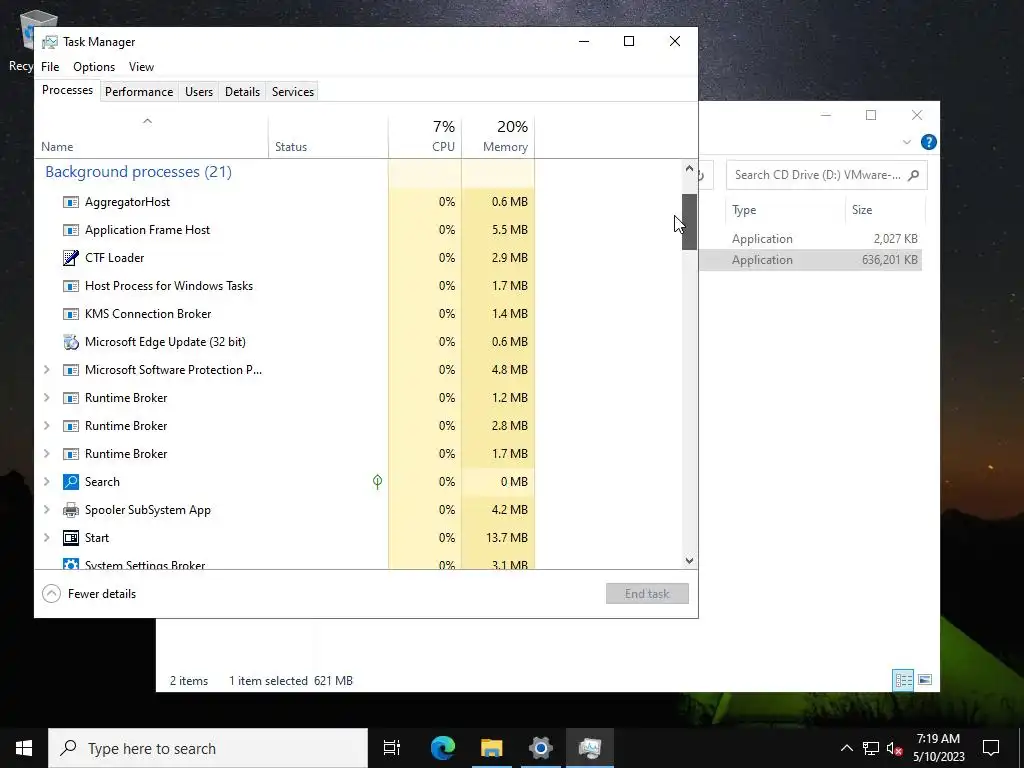Switch to the Services tab
Screen dimensions: 1024x768
point(293,92)
